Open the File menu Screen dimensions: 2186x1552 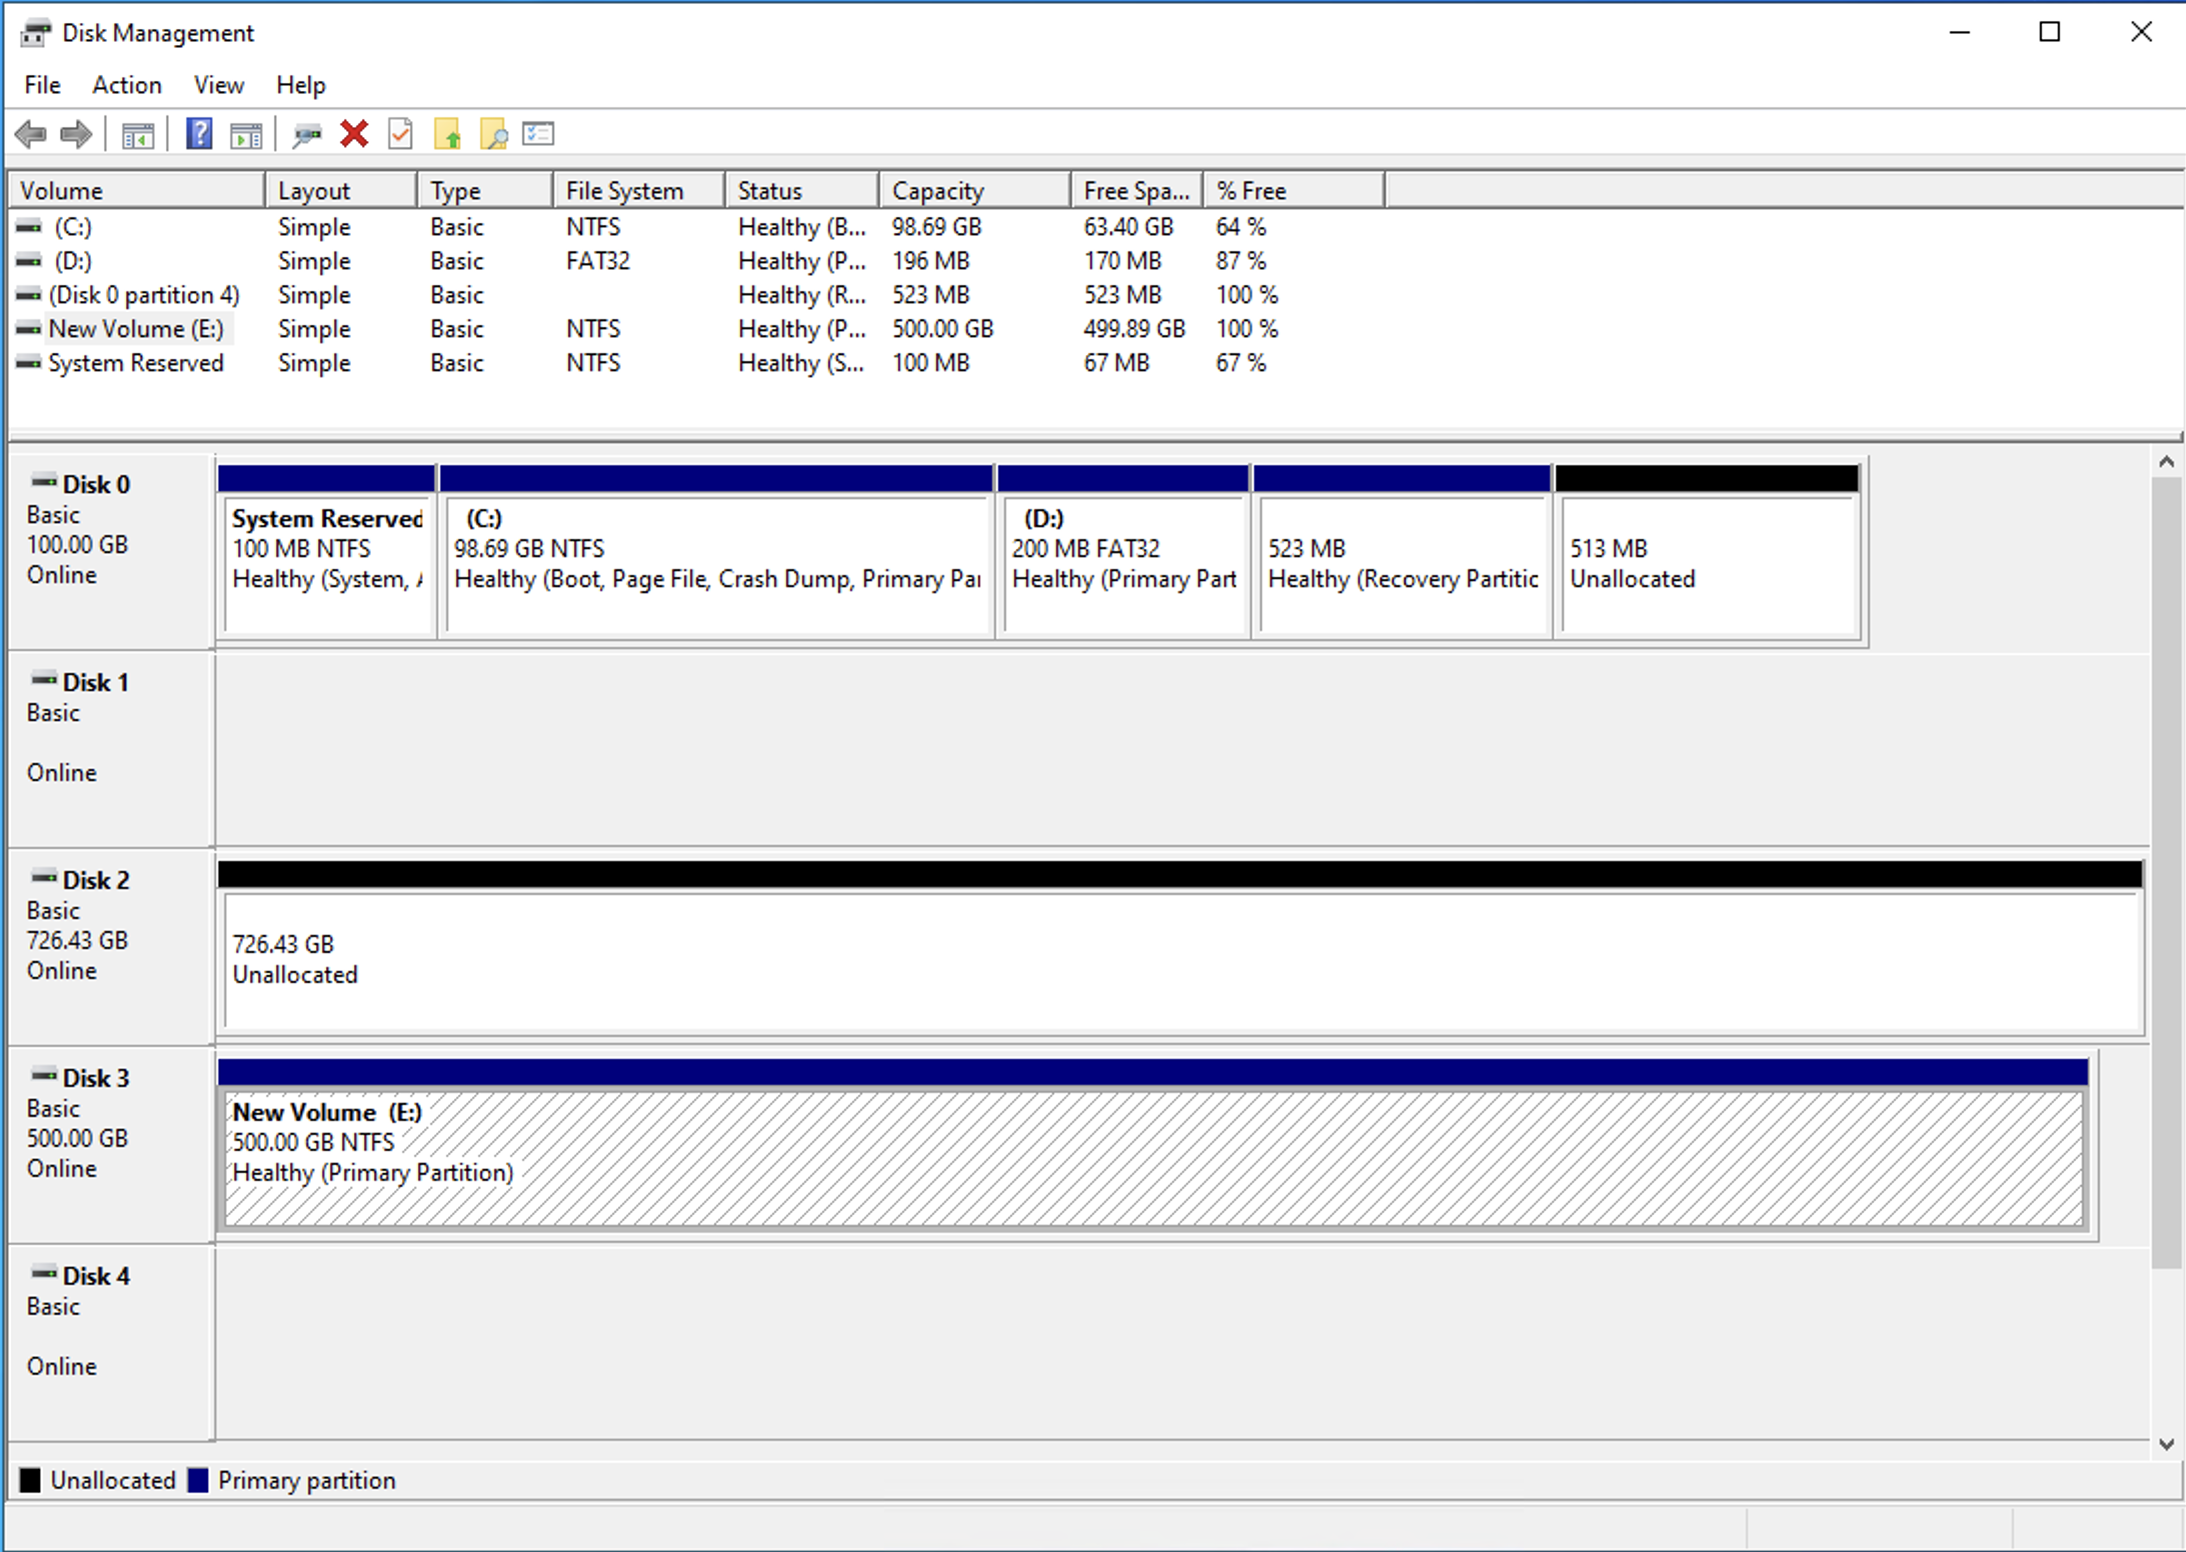(42, 85)
